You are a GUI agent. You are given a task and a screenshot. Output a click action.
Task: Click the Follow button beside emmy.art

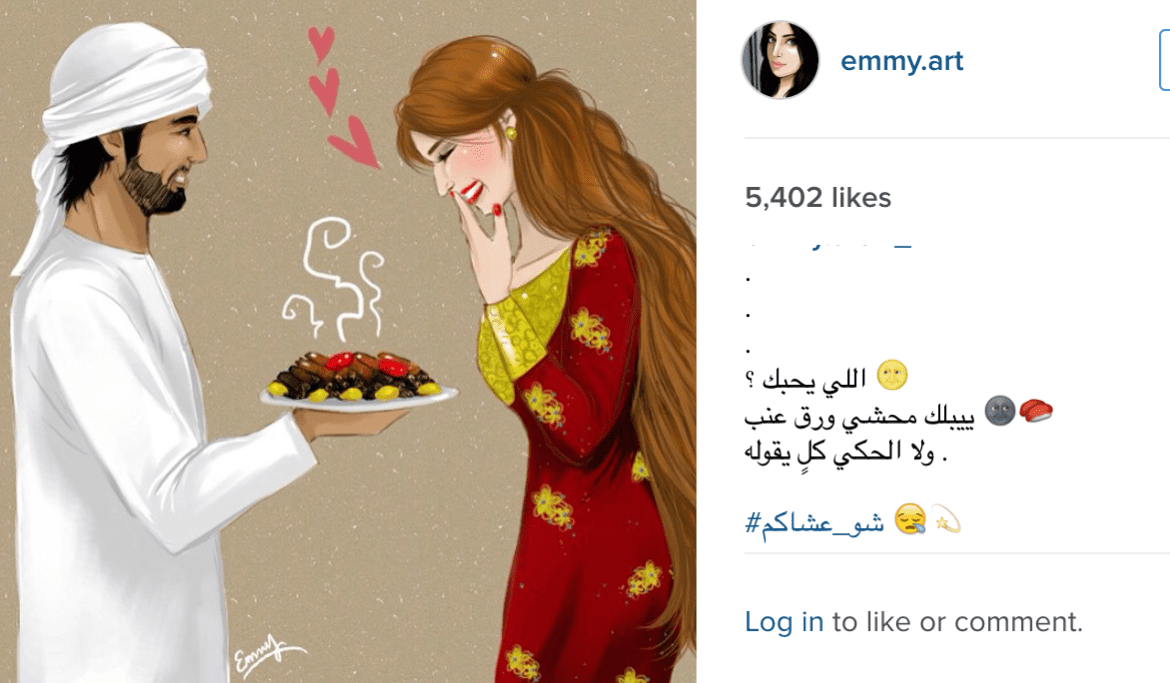coord(1165,60)
